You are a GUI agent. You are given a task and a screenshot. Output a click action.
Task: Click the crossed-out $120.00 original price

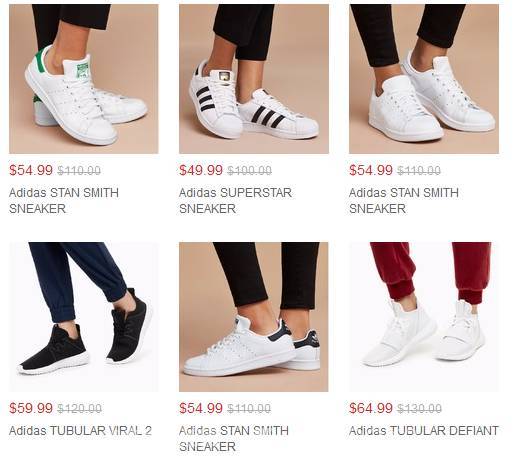coord(79,409)
